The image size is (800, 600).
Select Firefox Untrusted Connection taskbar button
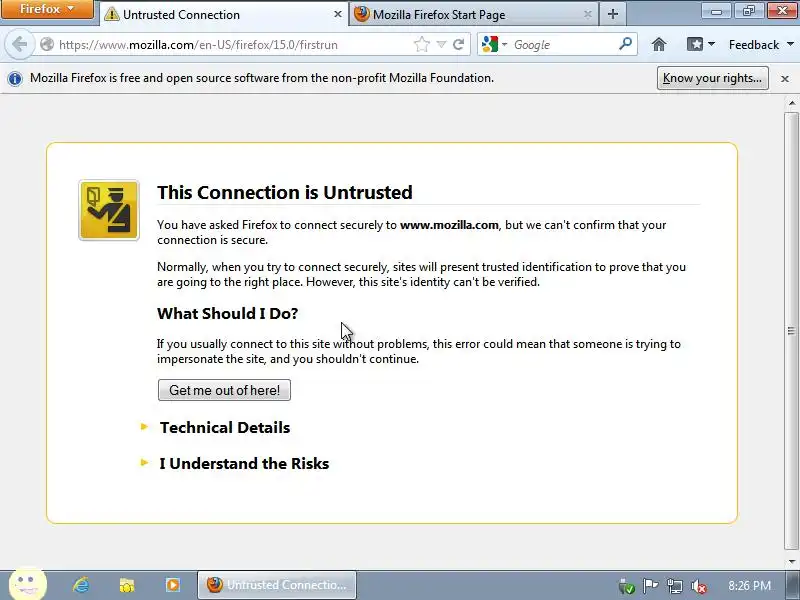click(277, 585)
